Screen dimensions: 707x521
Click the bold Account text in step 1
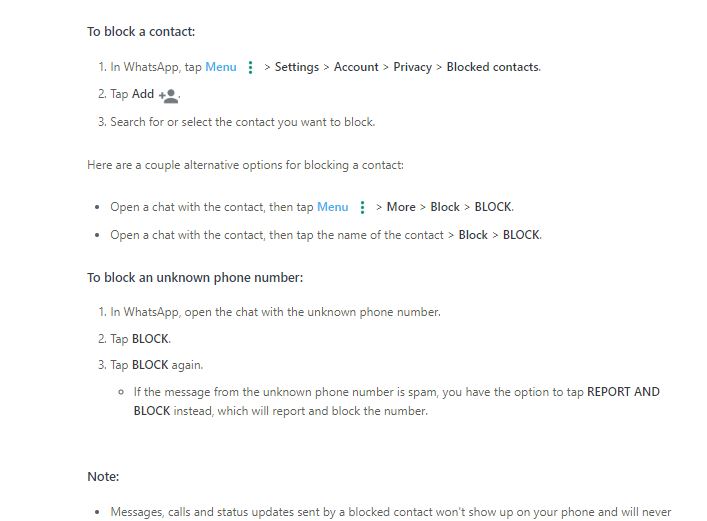pyautogui.click(x=356, y=67)
